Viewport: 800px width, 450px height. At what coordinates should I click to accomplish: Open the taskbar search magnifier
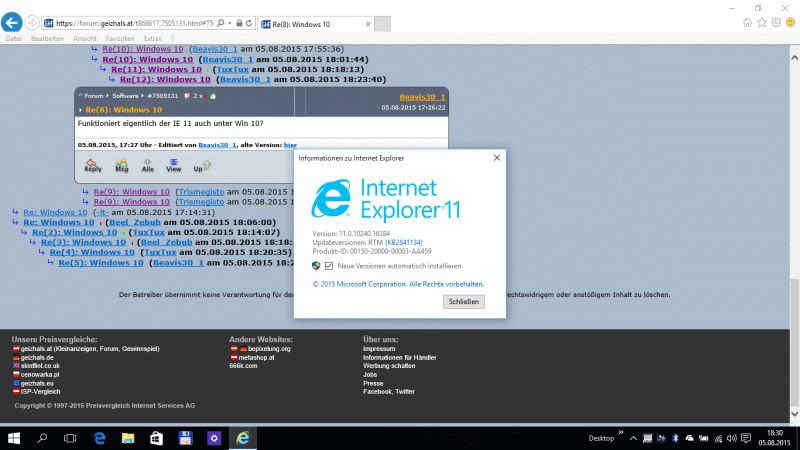(x=42, y=438)
